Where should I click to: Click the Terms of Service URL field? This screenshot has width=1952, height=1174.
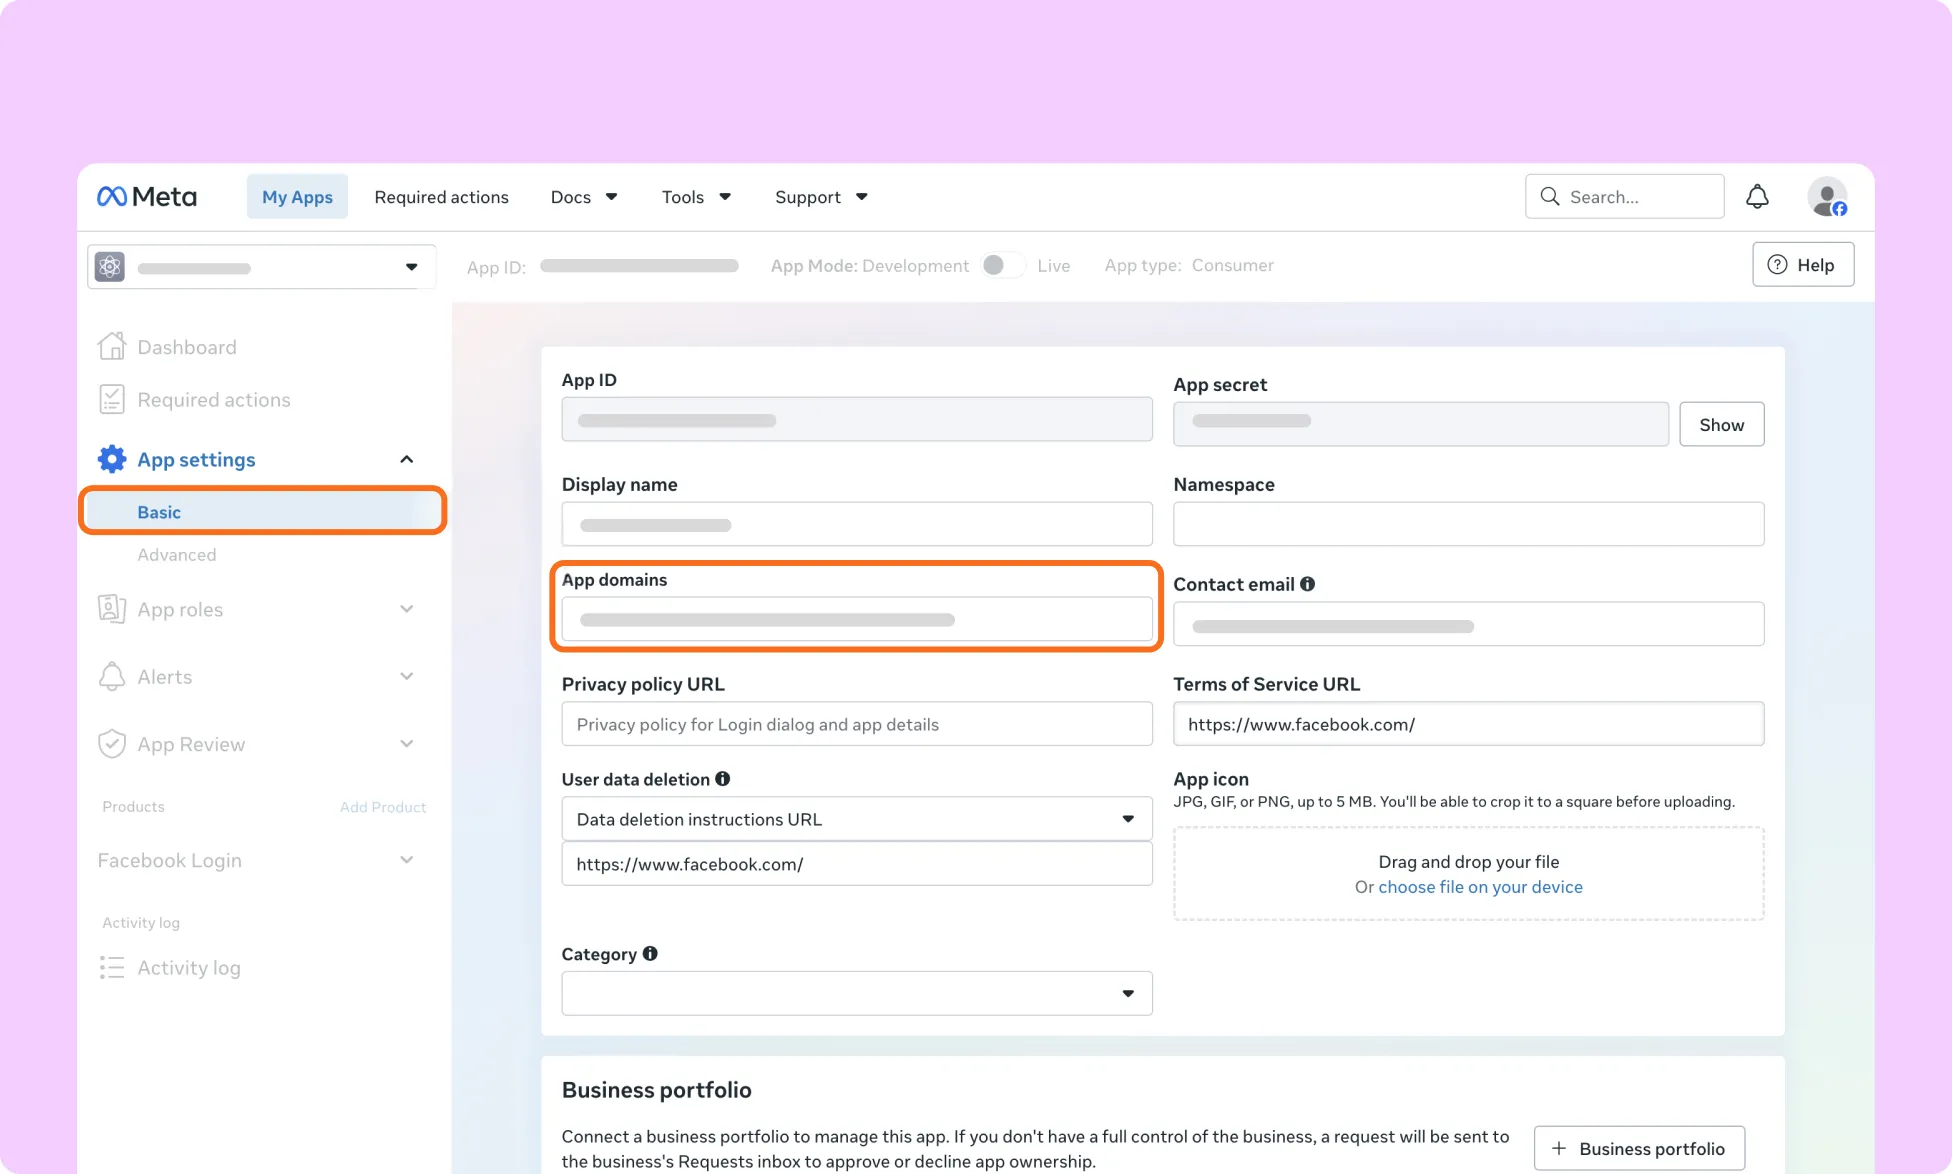1468,724
